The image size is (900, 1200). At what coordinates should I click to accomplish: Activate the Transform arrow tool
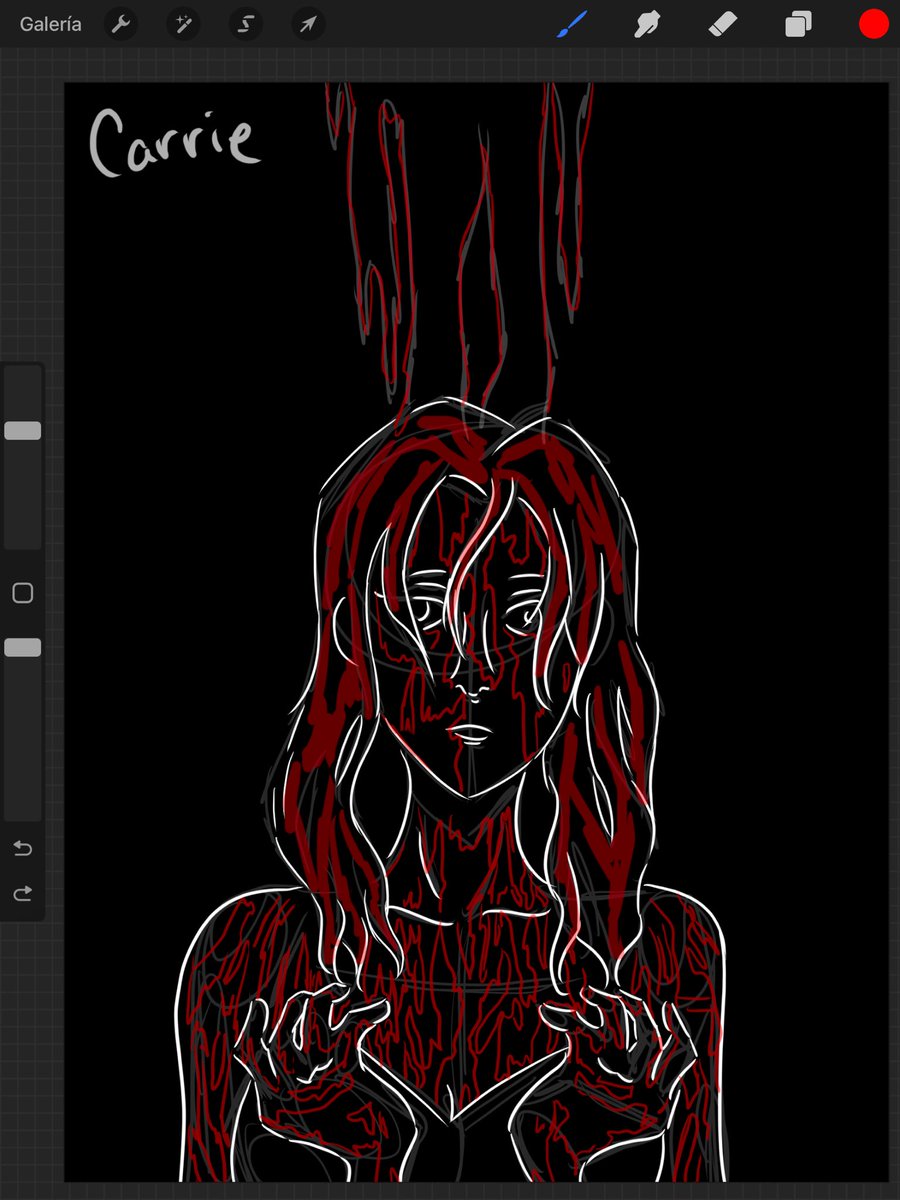point(308,24)
